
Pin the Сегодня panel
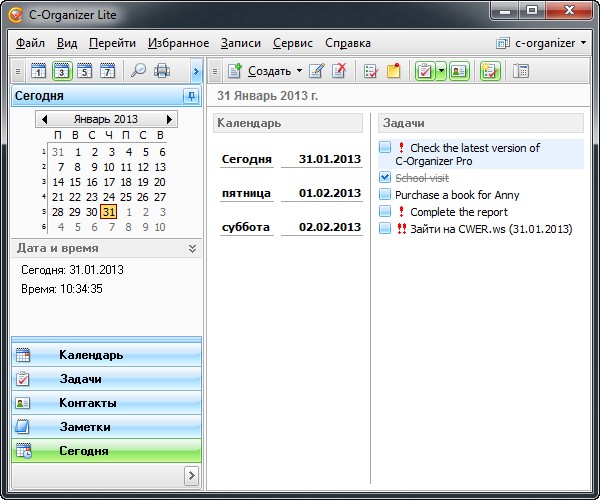click(x=190, y=96)
